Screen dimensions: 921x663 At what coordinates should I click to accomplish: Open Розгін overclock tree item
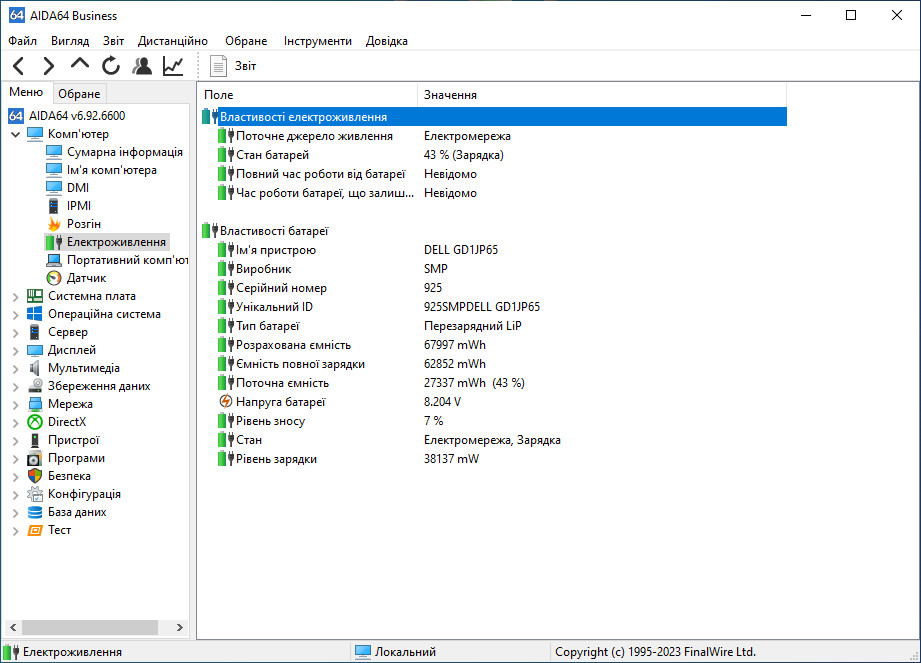point(83,224)
